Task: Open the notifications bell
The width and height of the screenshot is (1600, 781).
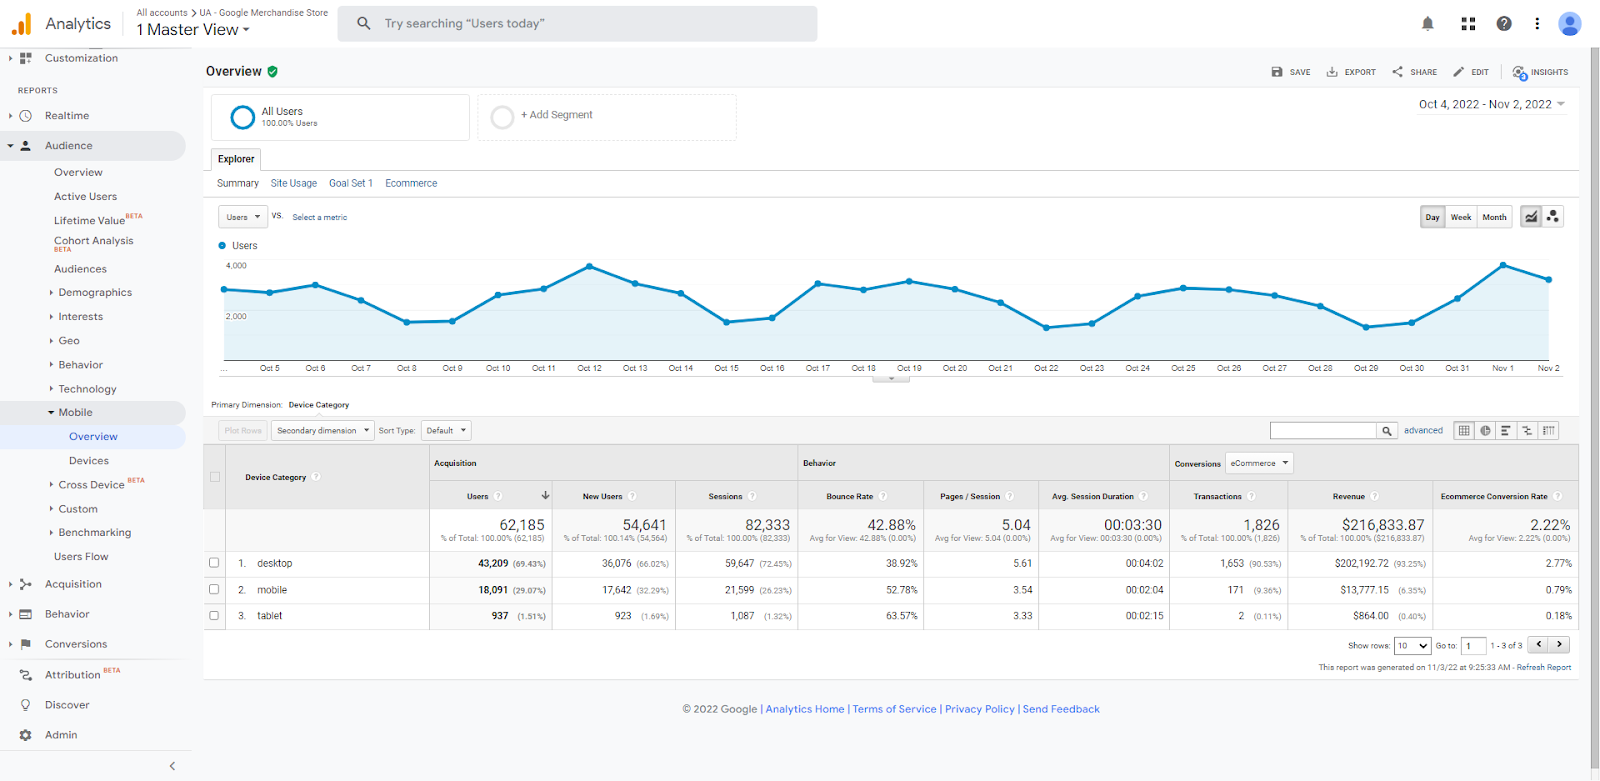Action: pos(1428,24)
